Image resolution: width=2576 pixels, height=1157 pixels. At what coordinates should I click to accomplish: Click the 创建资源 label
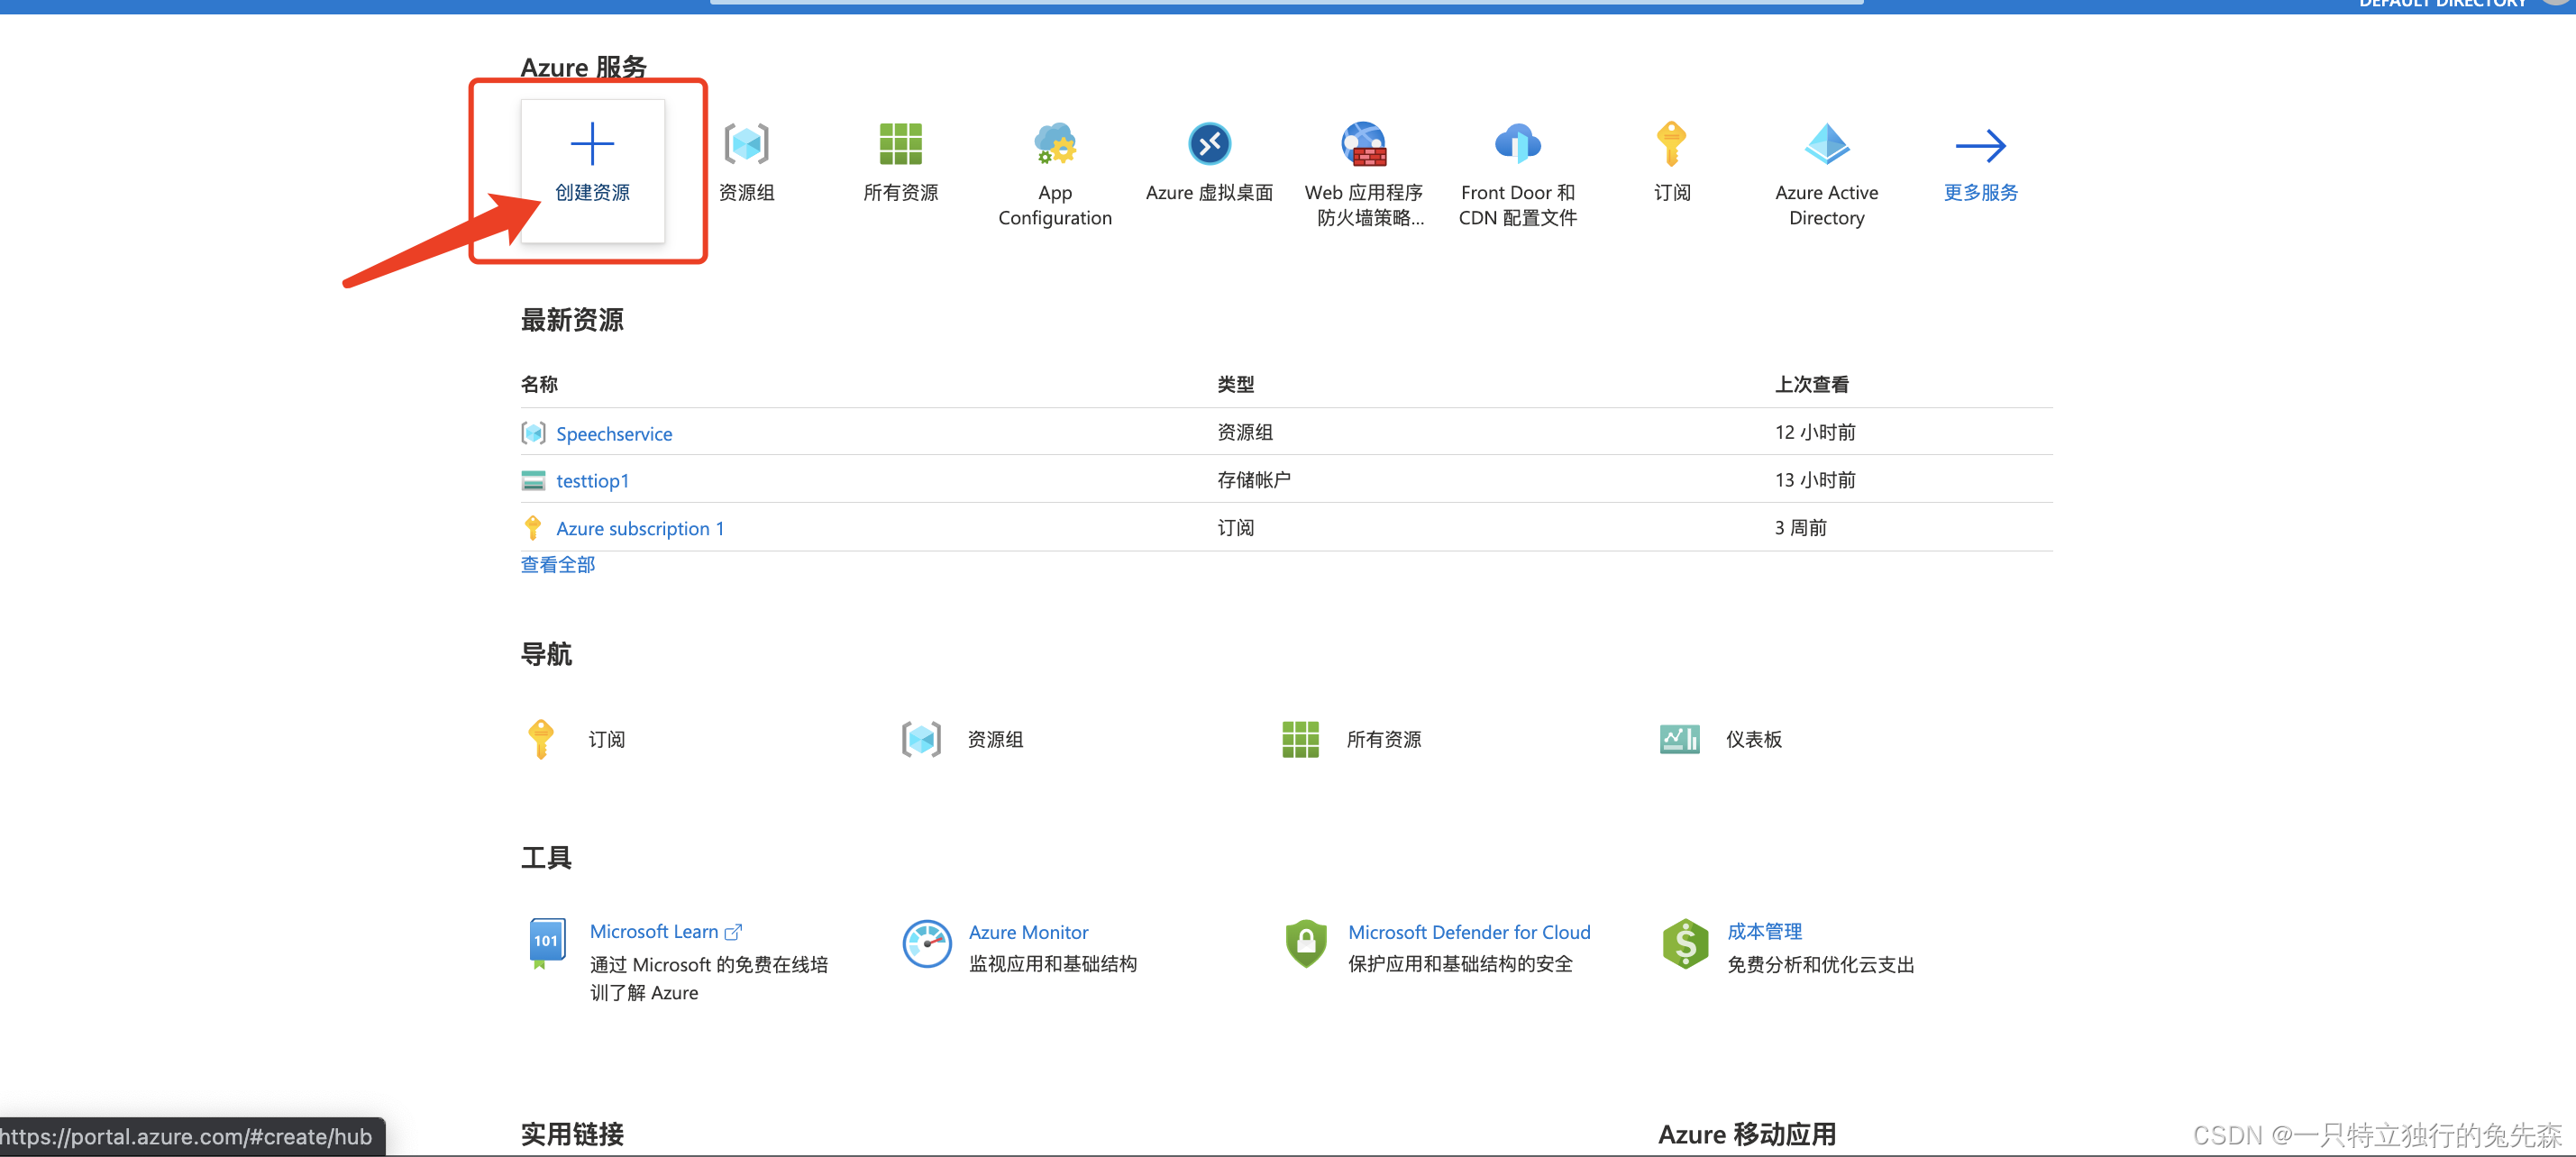(593, 192)
